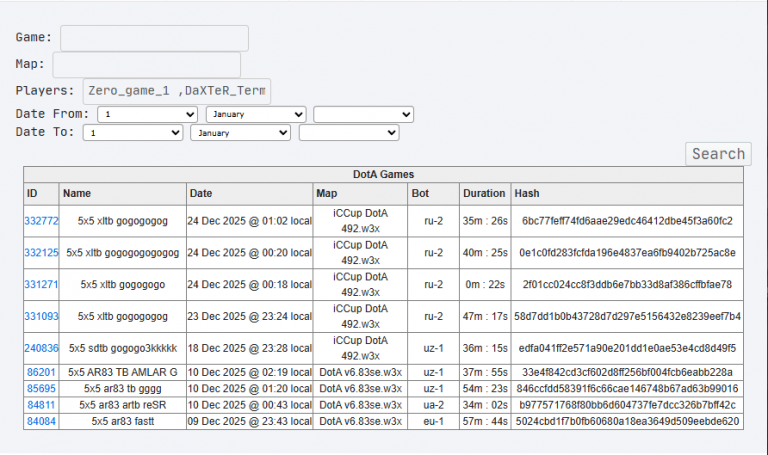The width and height of the screenshot is (768, 455).
Task: Click duration '36m : 15s'
Action: click(485, 348)
